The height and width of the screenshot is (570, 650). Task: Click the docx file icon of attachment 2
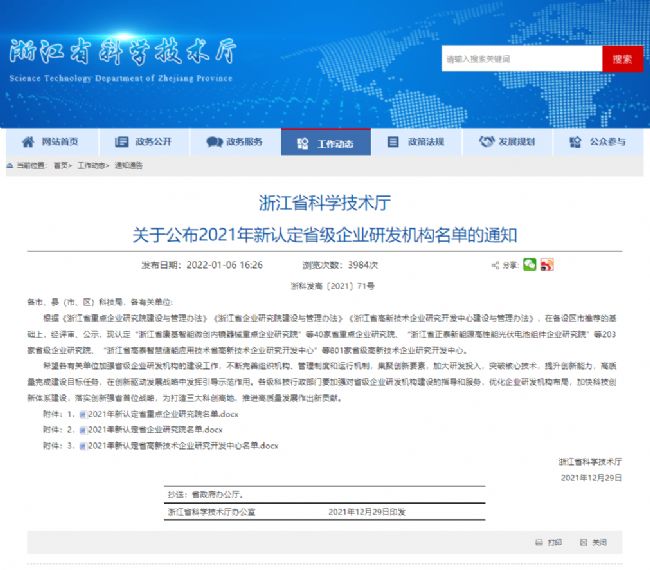[82, 430]
